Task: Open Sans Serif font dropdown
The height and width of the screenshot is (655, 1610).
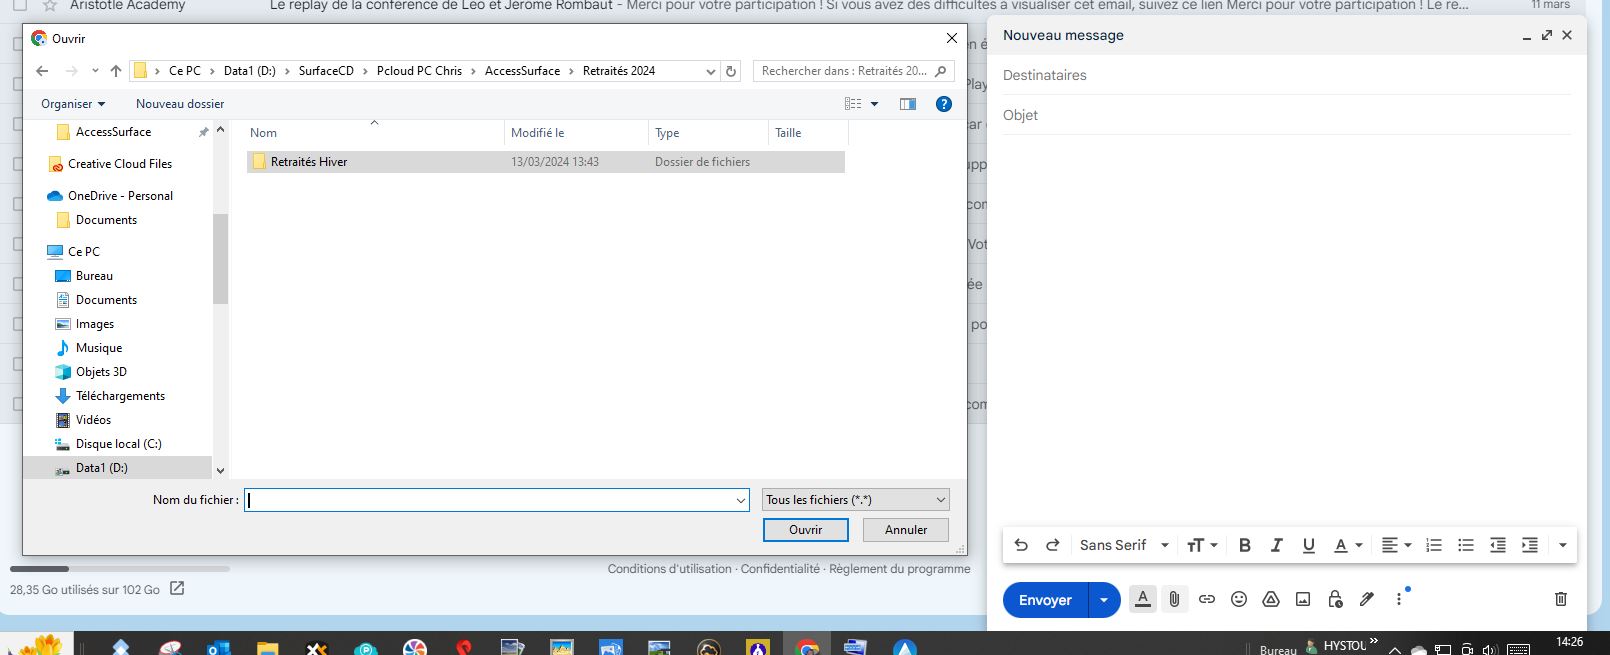Action: 1124,545
